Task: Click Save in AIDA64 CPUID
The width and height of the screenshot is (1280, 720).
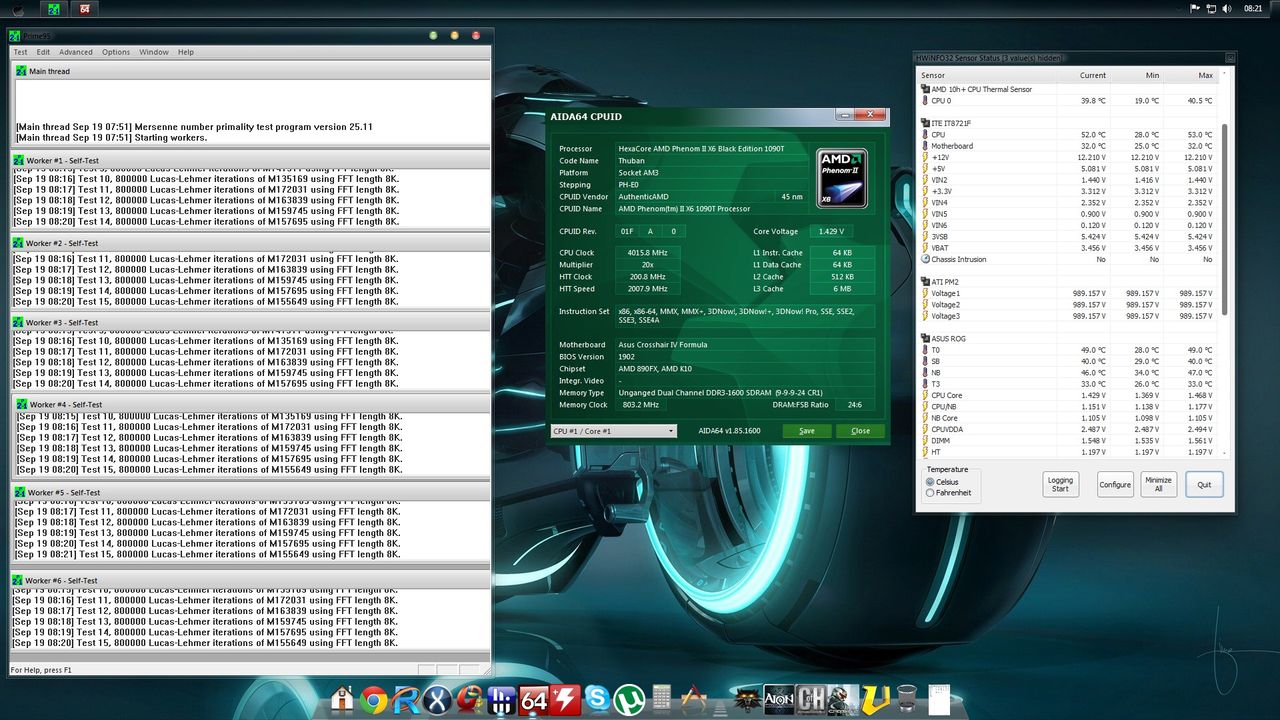Action: point(806,431)
